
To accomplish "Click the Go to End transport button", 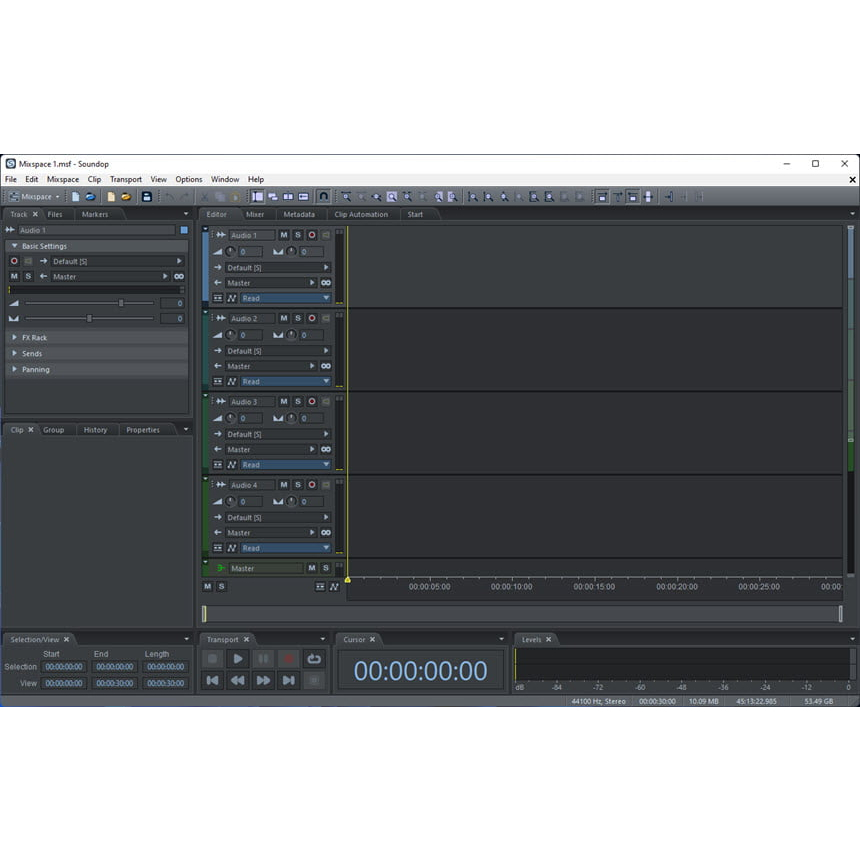I will coord(288,680).
